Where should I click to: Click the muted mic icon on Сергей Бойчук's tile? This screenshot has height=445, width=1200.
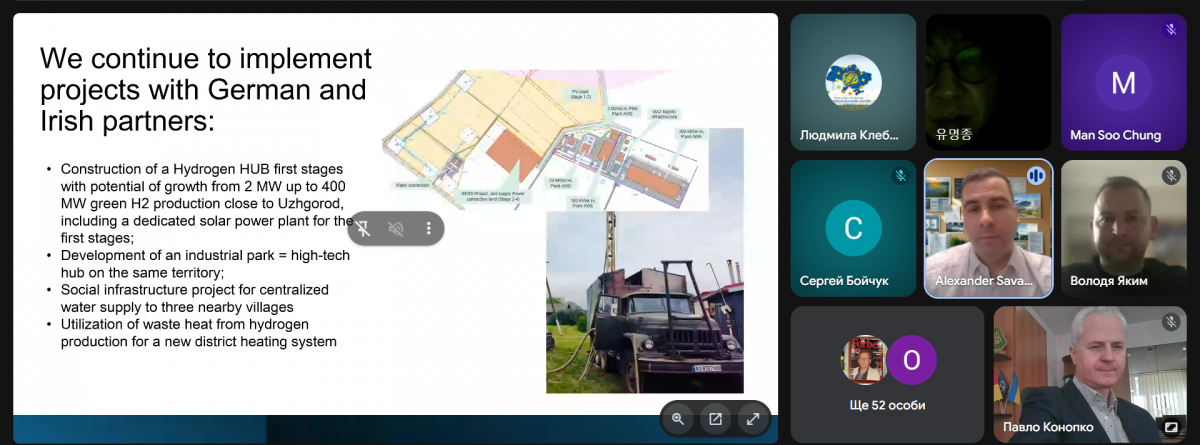click(x=900, y=176)
